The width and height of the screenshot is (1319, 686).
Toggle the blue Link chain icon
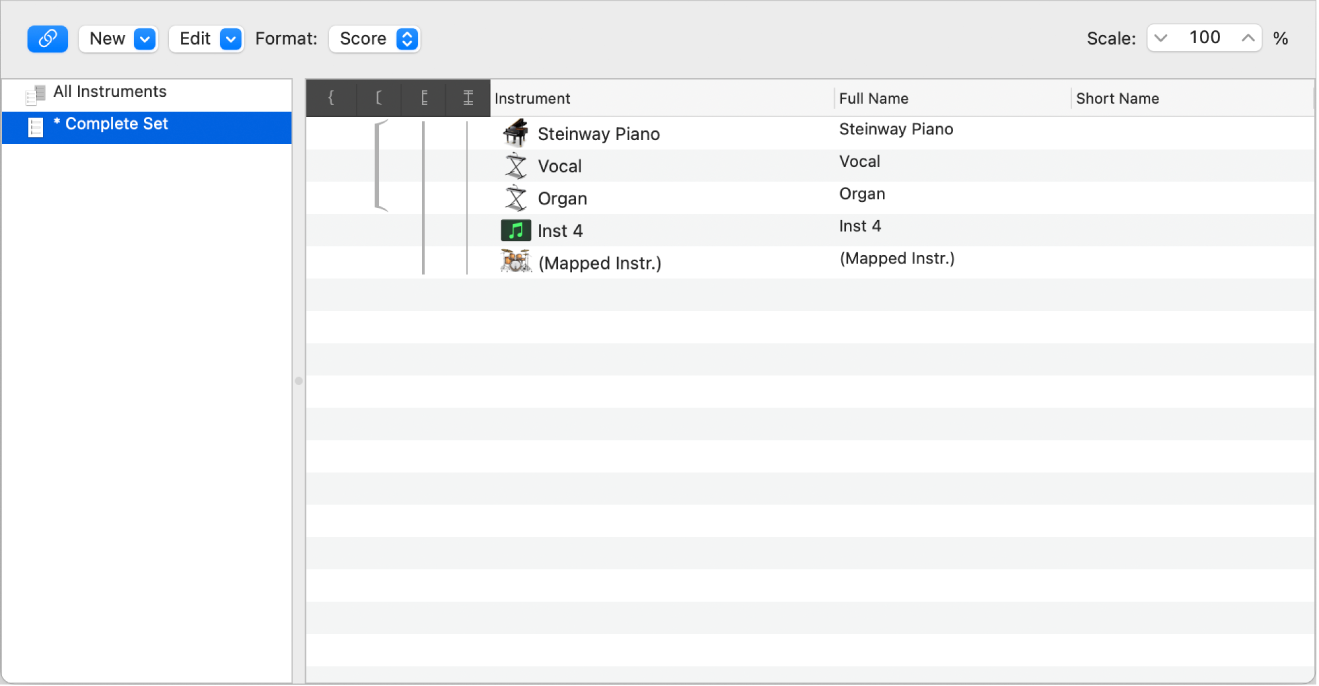(x=47, y=38)
